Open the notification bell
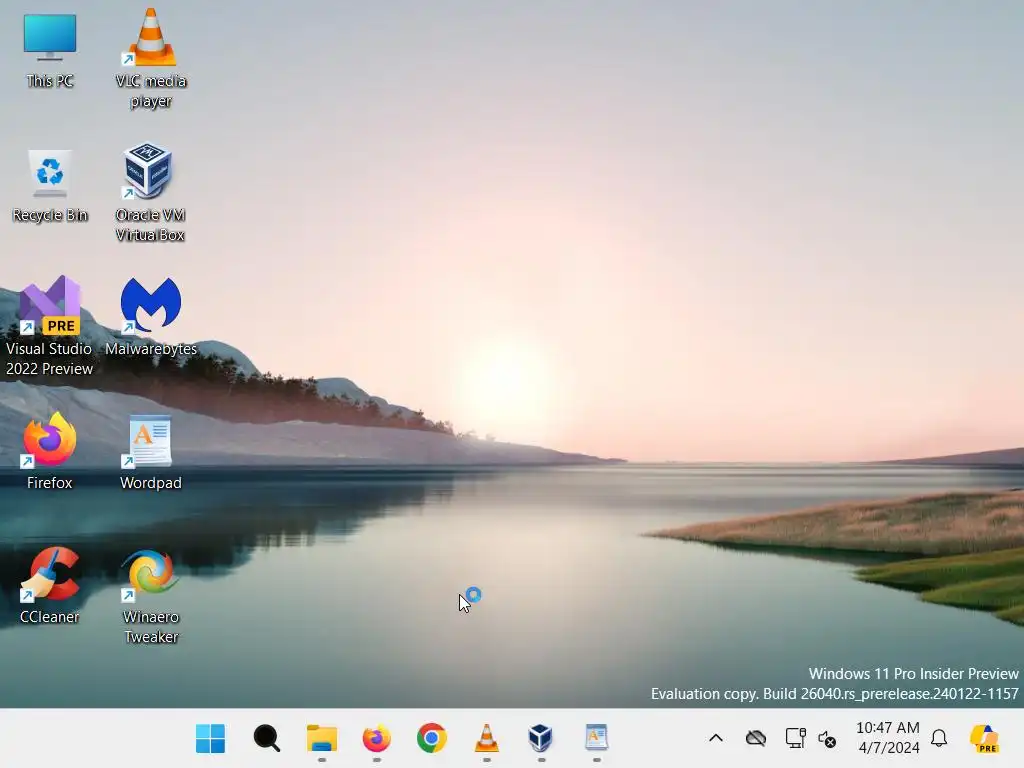This screenshot has width=1024, height=768. 939,738
